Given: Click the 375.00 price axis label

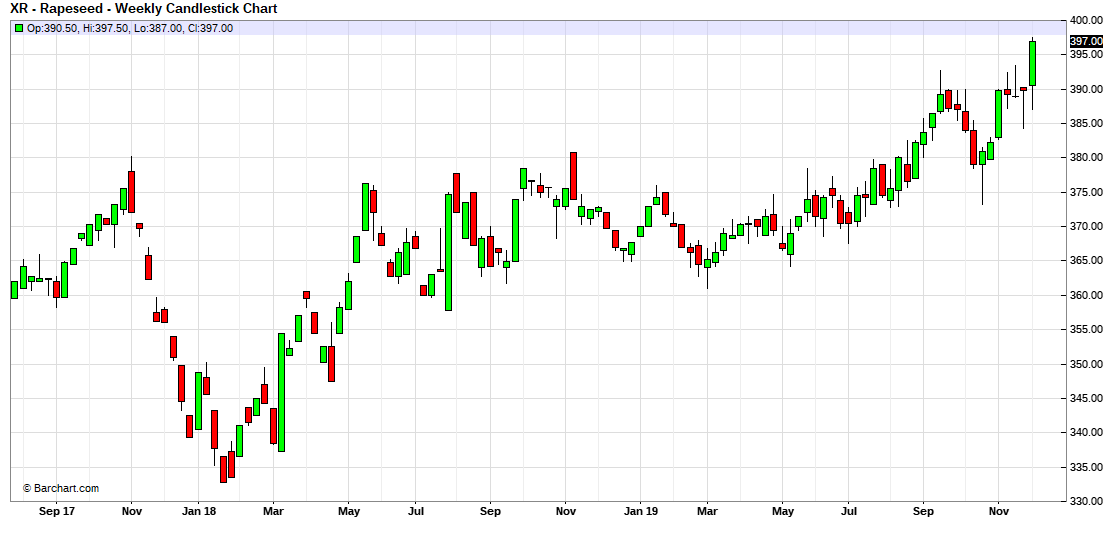Looking at the screenshot, I should pyautogui.click(x=1086, y=192).
